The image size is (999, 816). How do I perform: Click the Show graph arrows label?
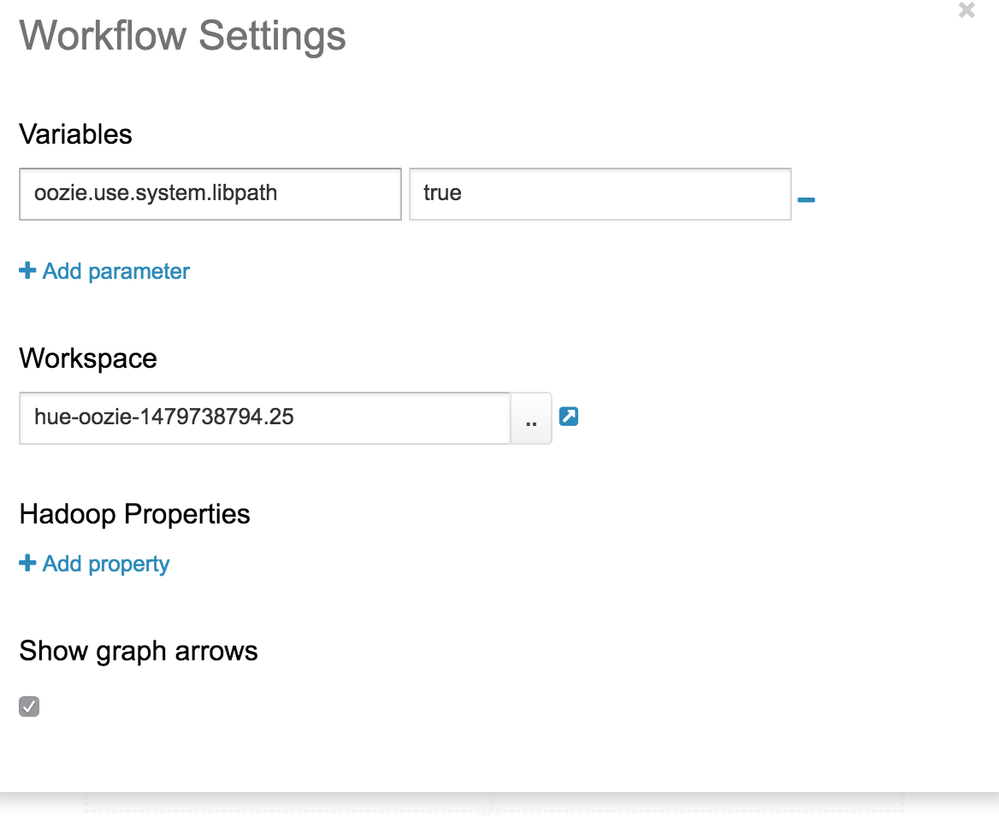(x=139, y=651)
